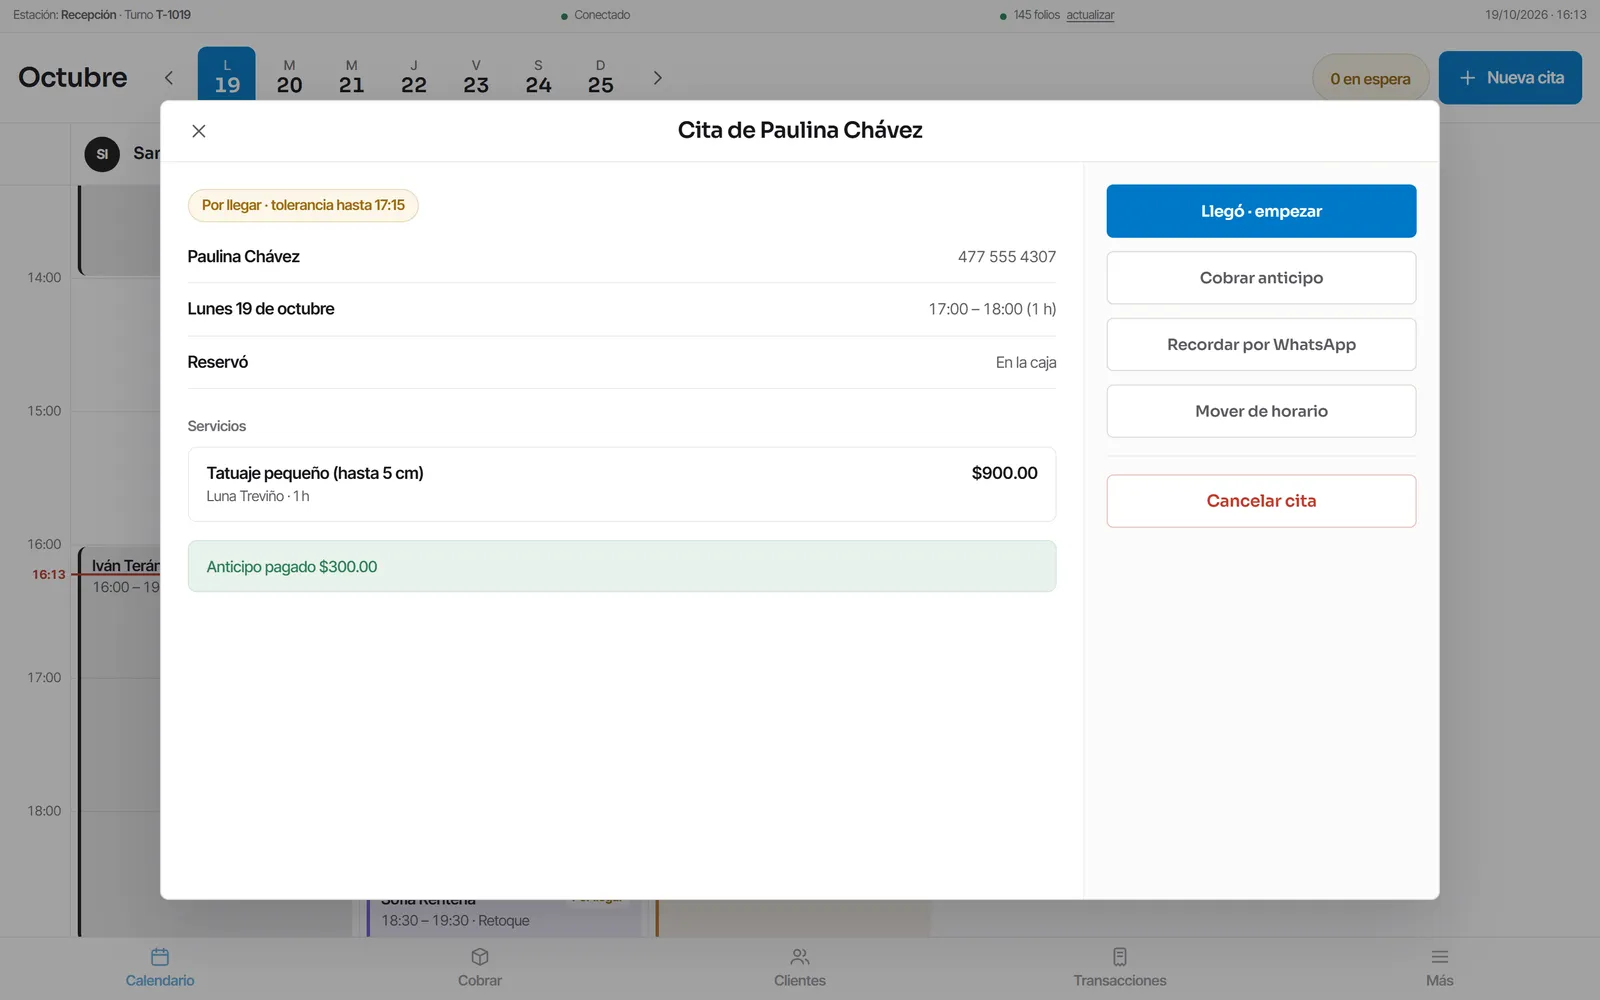
Task: Send reminder via Recordar por WhatsApp
Action: tap(1261, 344)
